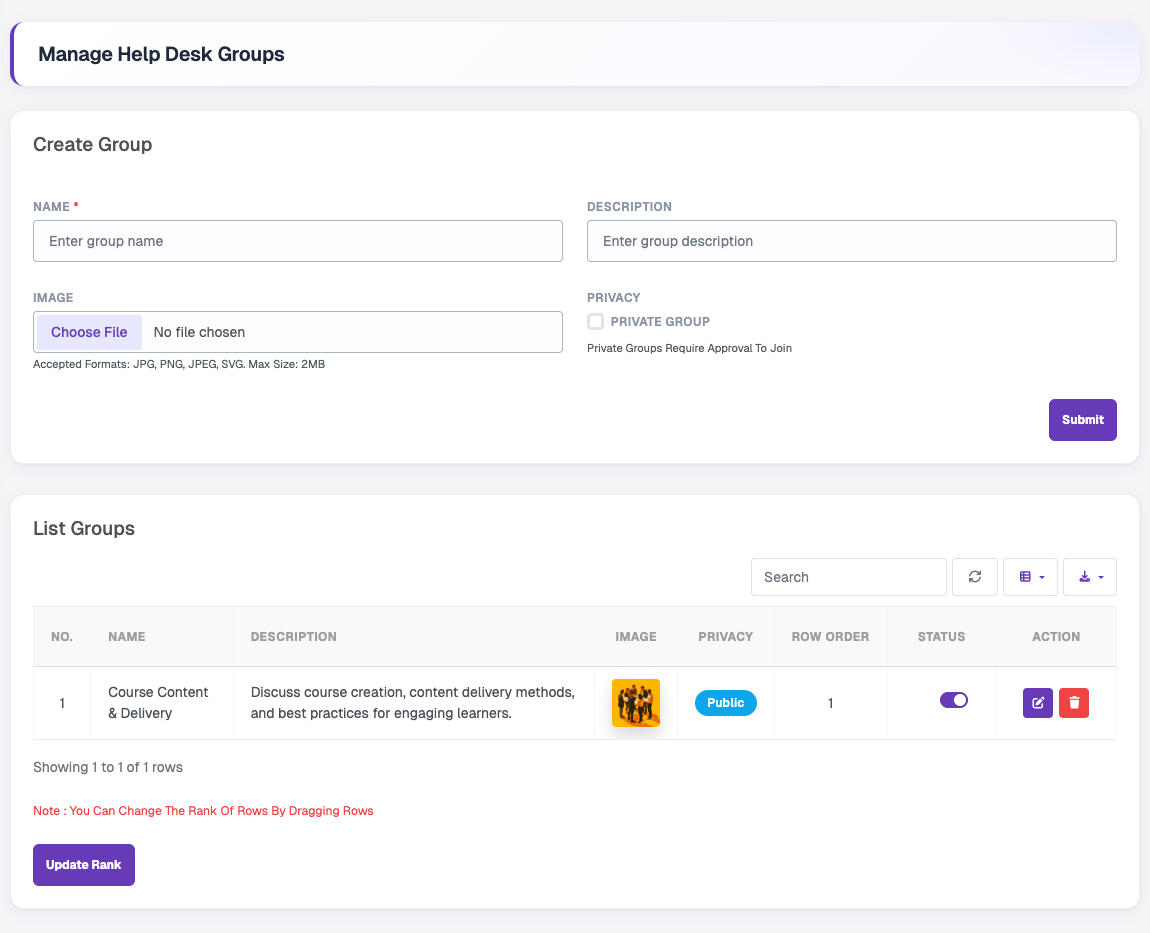Edit the Course Content & Delivery group
This screenshot has width=1150, height=933.
1038,703
